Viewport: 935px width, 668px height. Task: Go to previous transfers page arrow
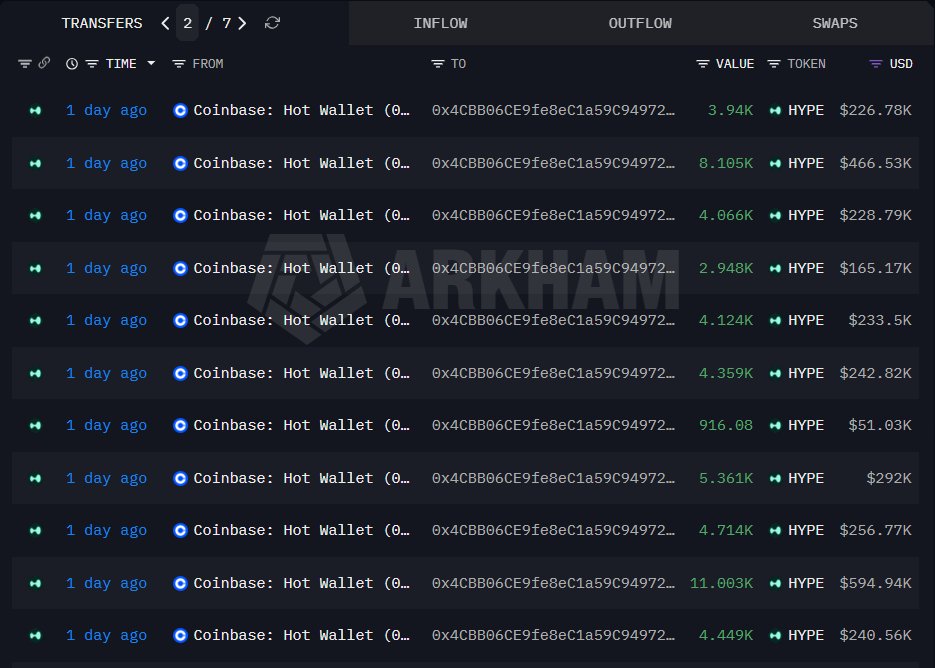click(165, 23)
